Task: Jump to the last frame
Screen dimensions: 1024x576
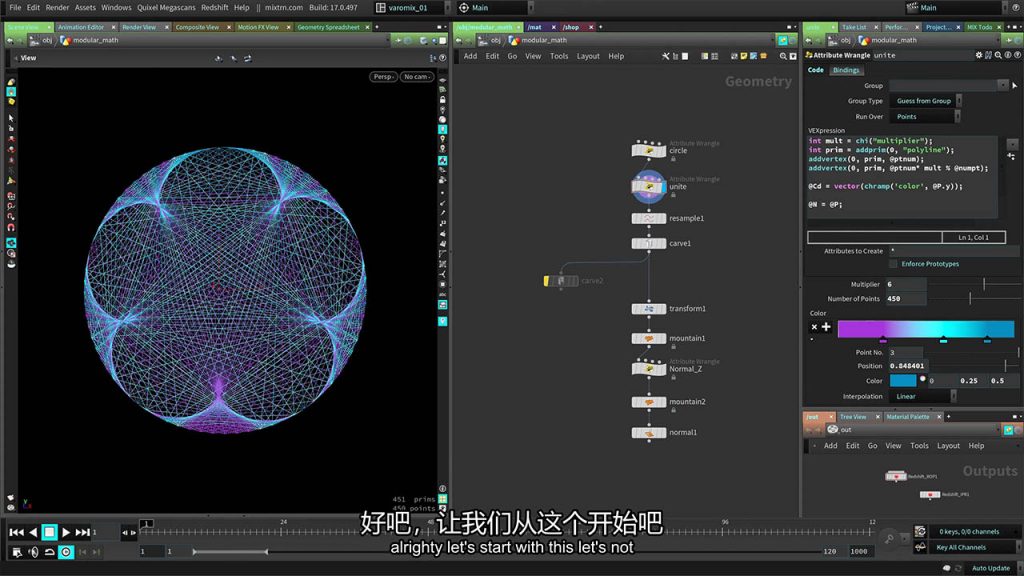Action: (x=82, y=532)
